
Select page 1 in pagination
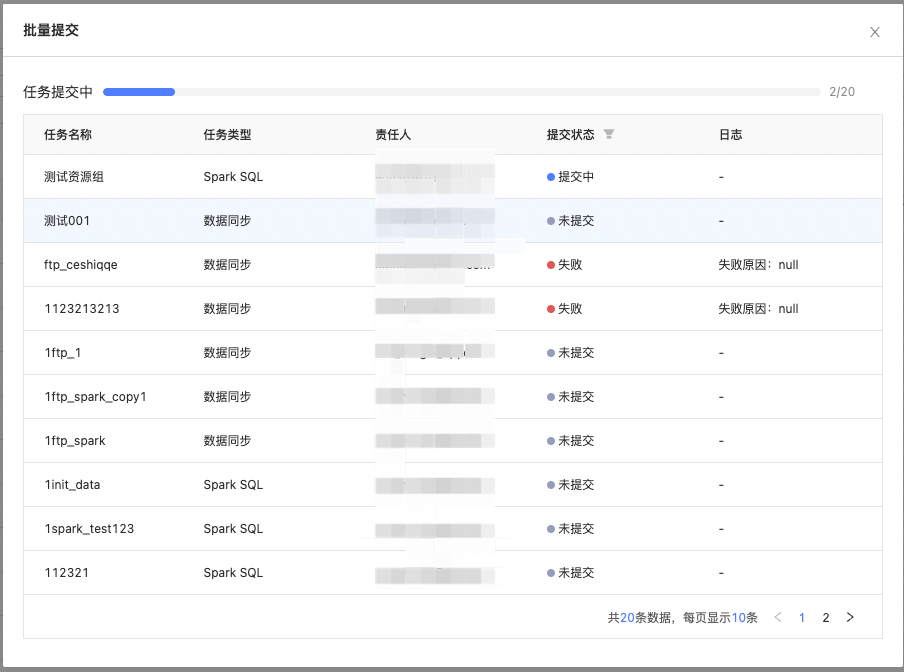pyautogui.click(x=802, y=618)
